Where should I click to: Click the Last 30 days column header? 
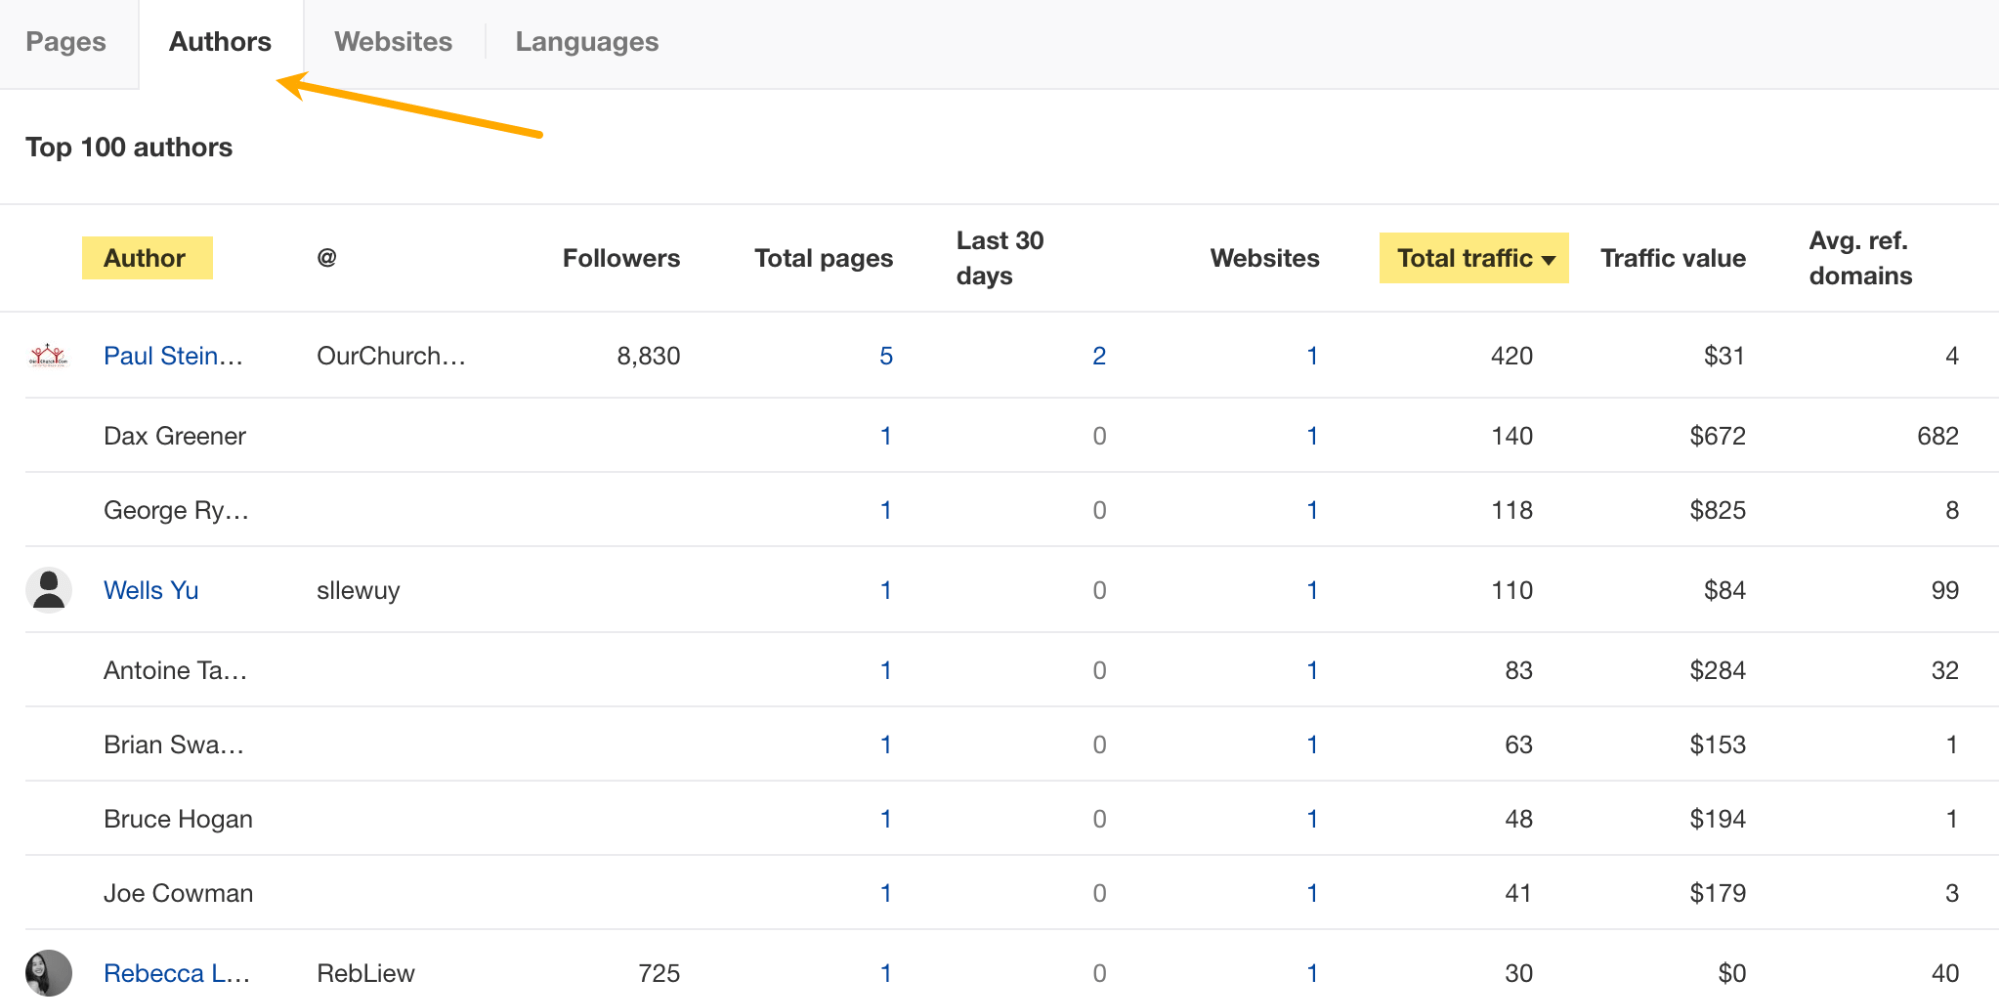click(999, 257)
